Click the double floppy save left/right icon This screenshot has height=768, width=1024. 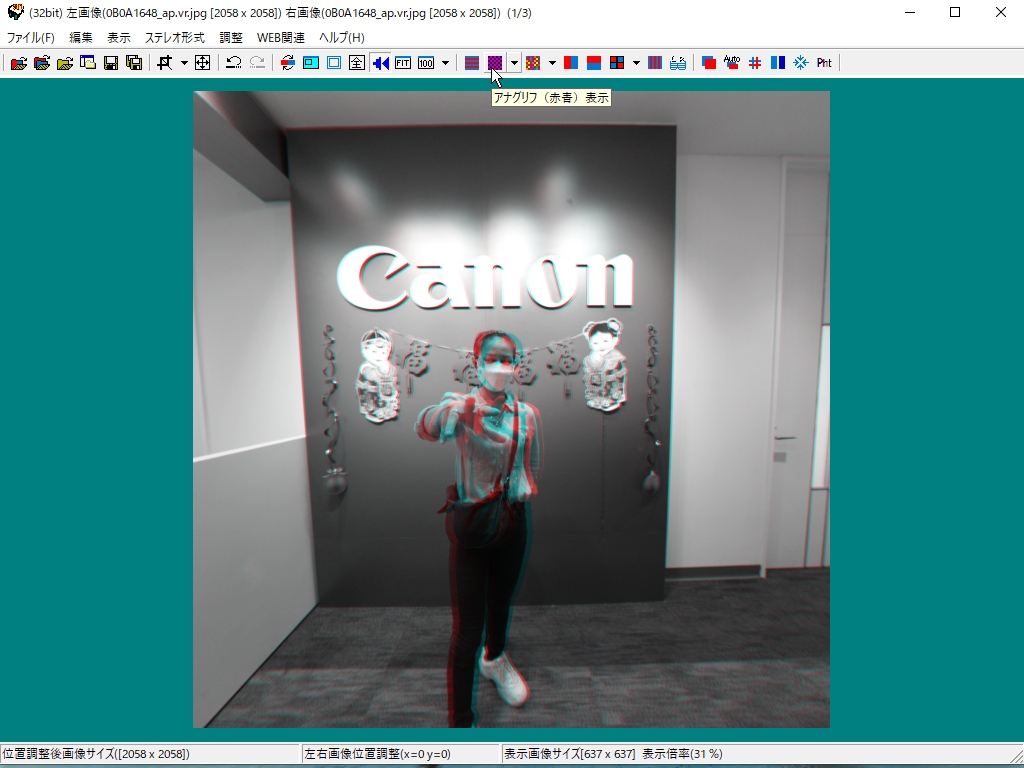(x=134, y=63)
